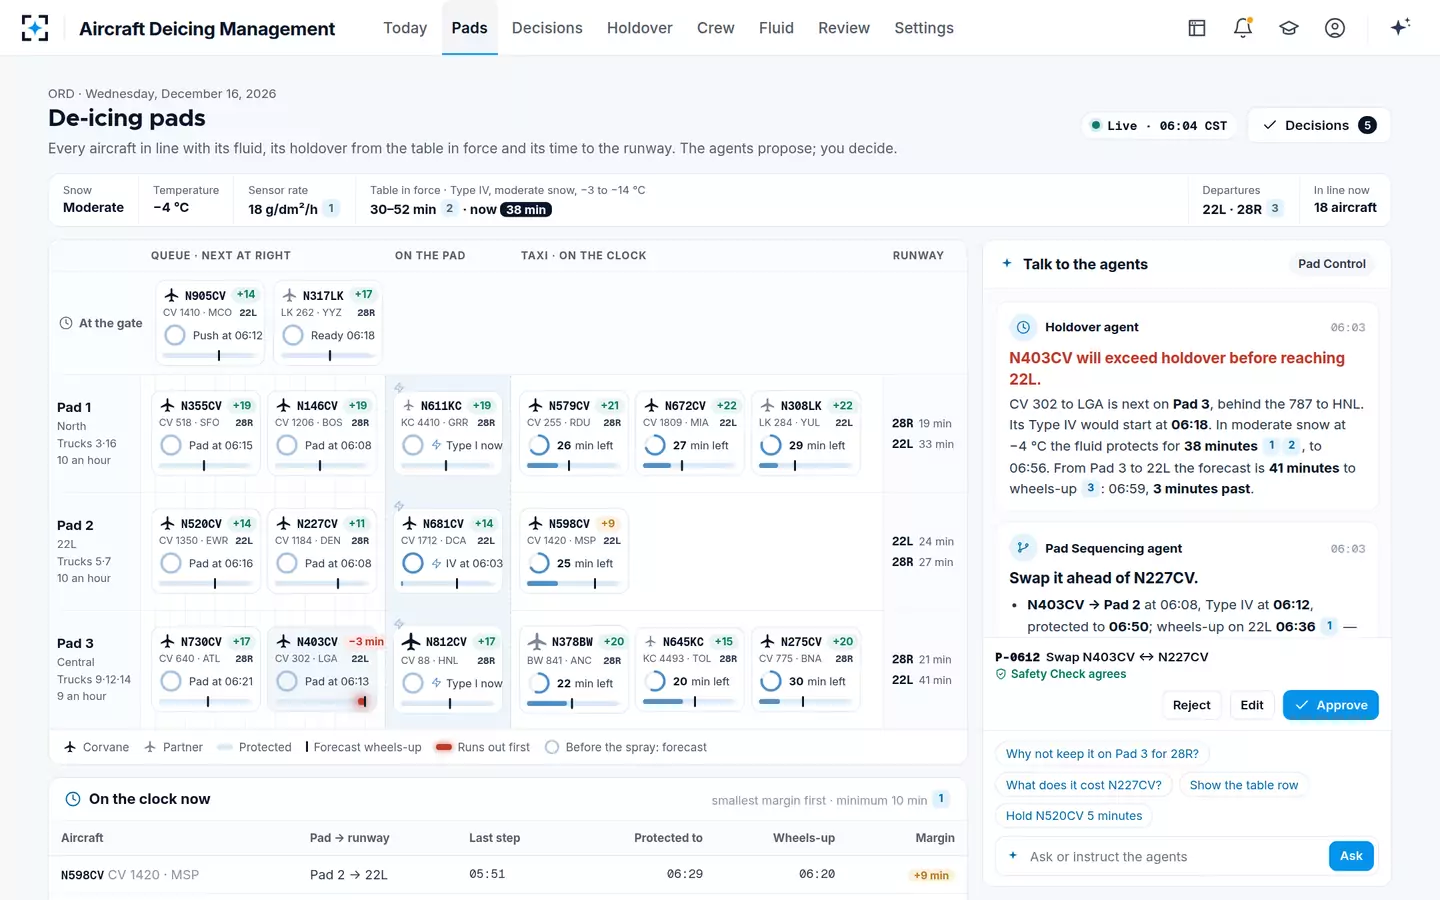Click the Aircraft Deicing Management logo icon
This screenshot has height=900, width=1440.
35,28
